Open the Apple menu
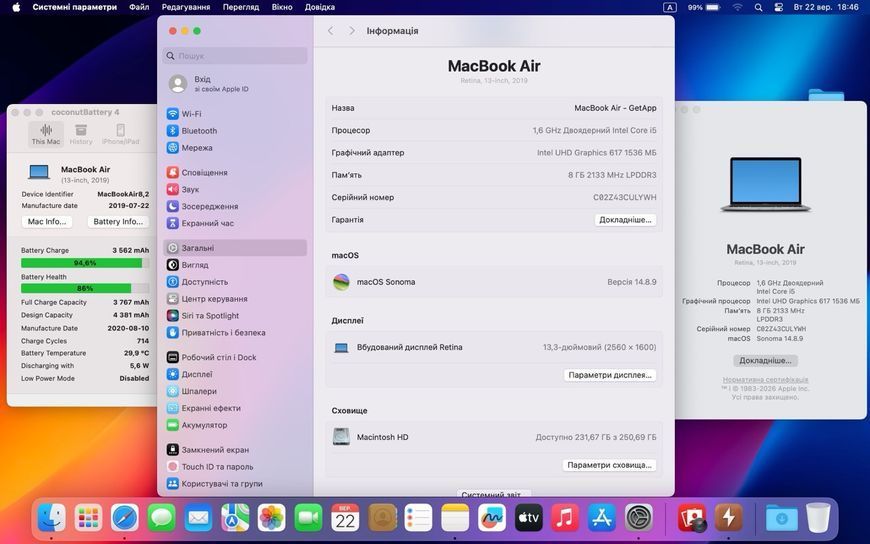The width and height of the screenshot is (870, 544). pyautogui.click(x=16, y=7)
